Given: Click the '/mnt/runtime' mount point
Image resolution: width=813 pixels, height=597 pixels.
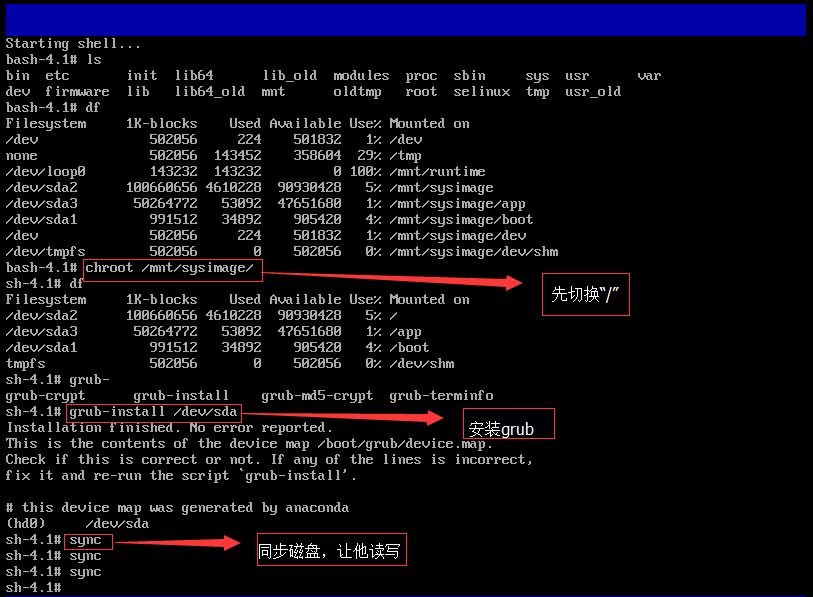Looking at the screenshot, I should 437,172.
